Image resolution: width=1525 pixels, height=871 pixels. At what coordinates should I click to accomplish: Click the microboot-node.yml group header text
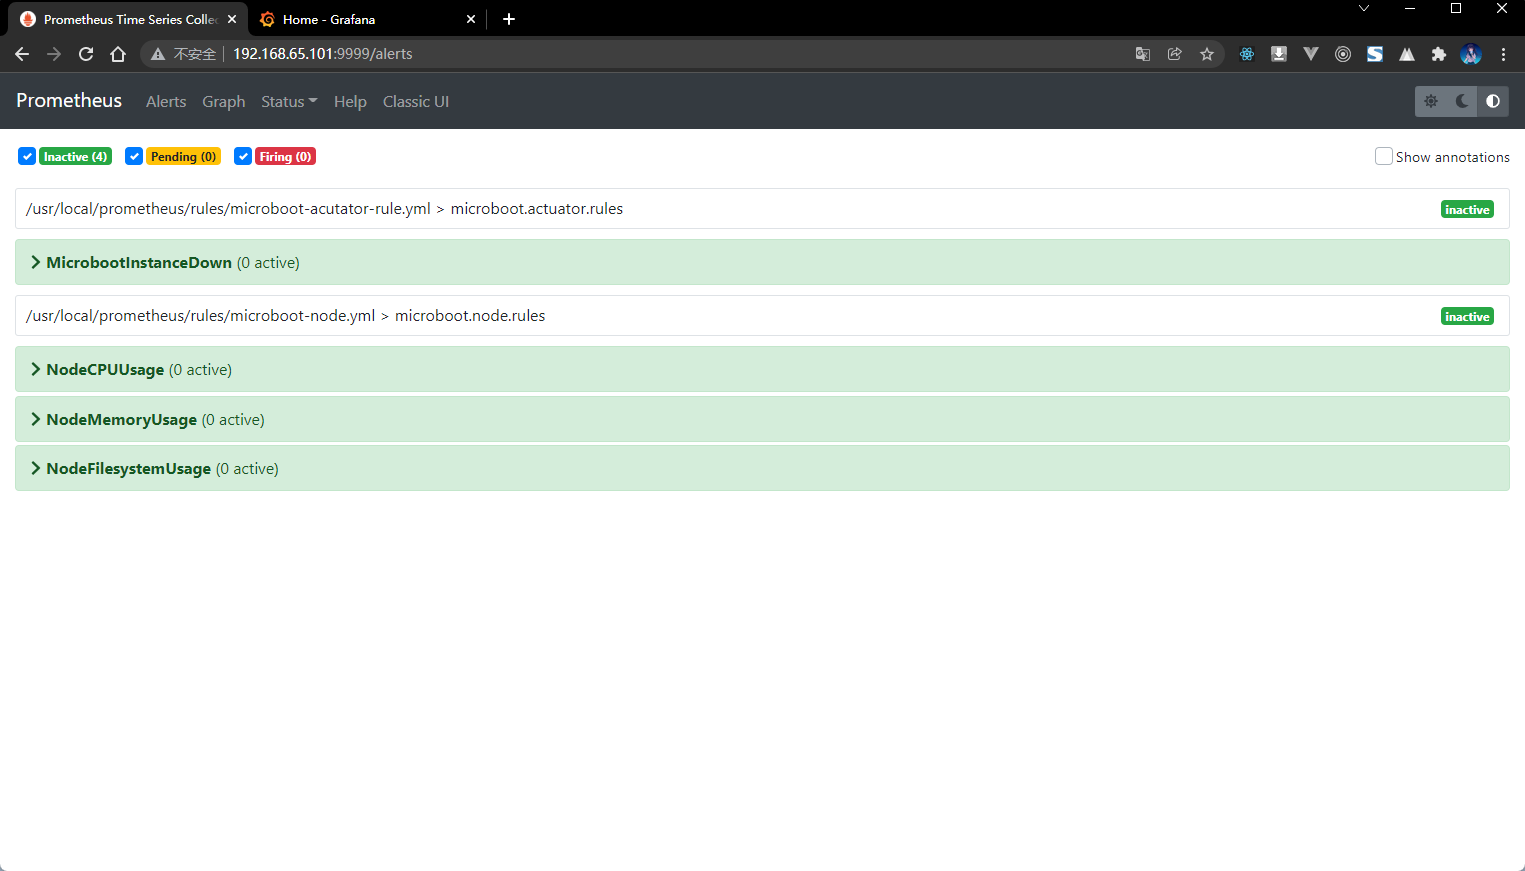coord(286,315)
